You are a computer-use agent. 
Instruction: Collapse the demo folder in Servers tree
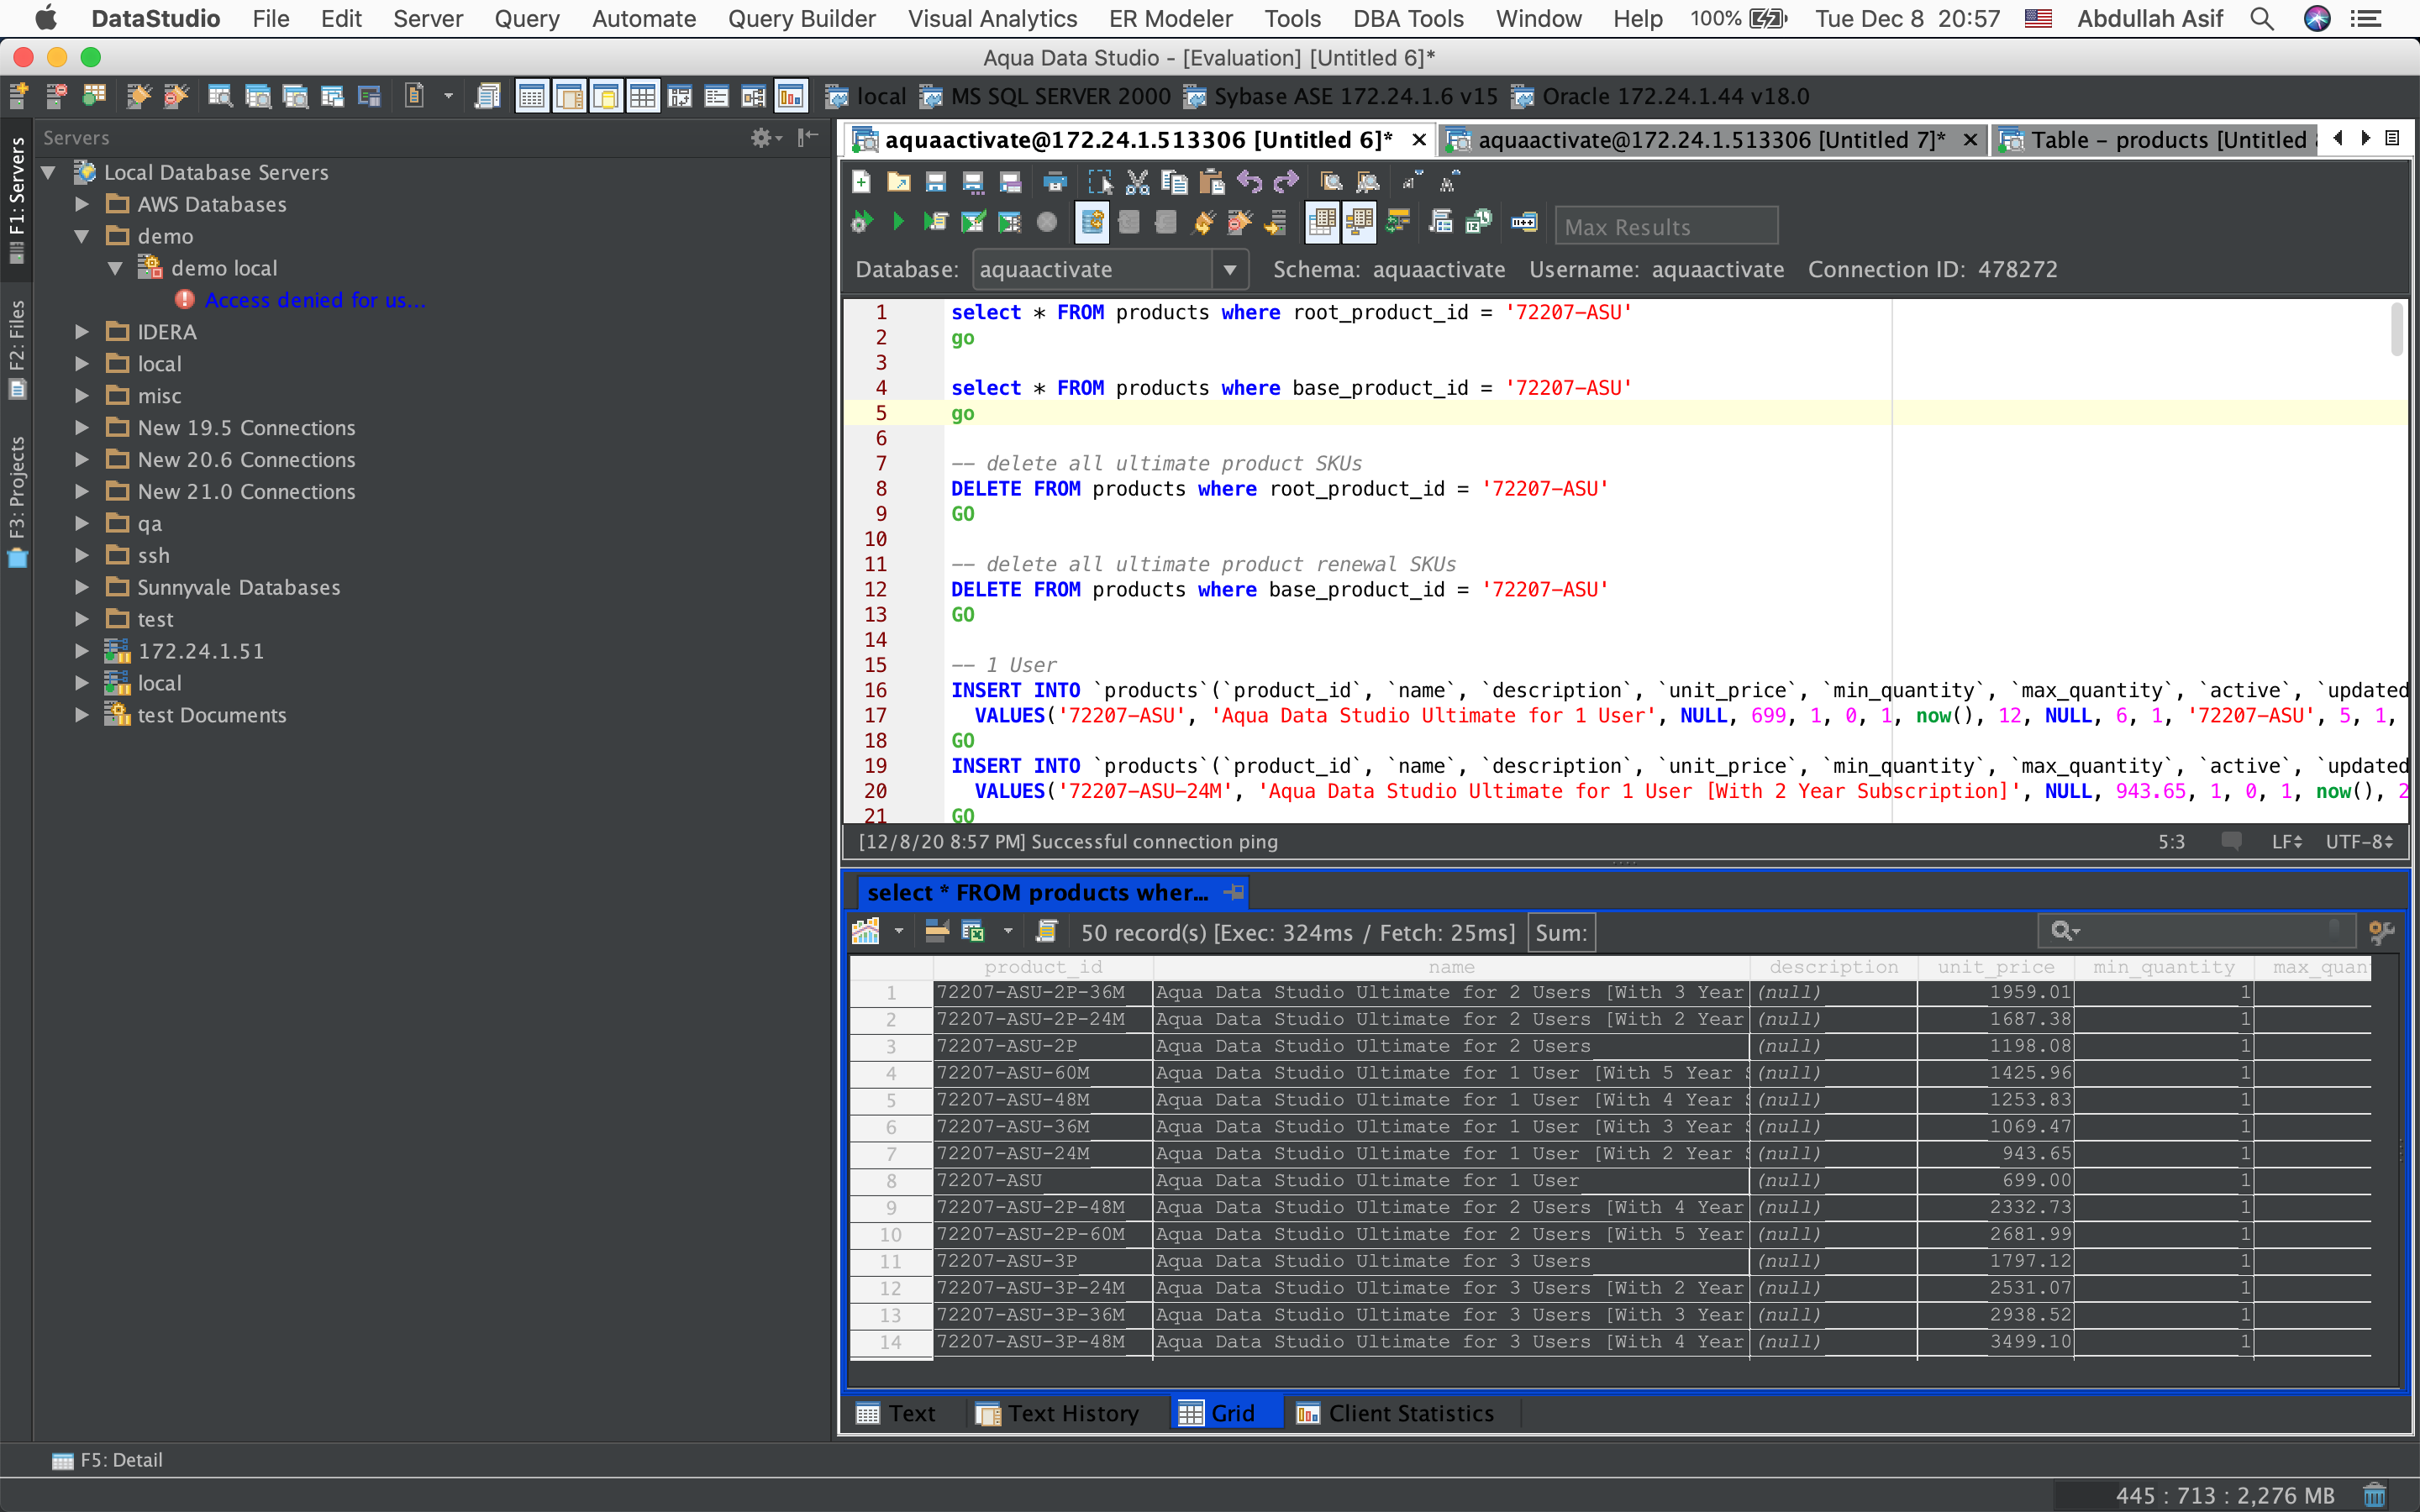click(x=83, y=236)
